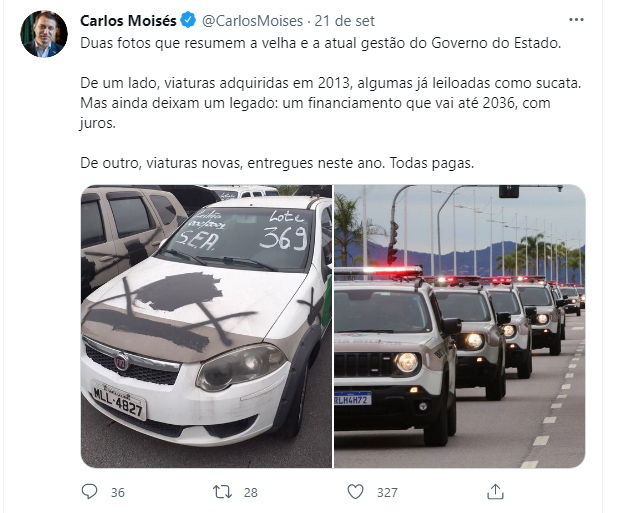
Task: Click the 327 likes count
Action: point(387,493)
